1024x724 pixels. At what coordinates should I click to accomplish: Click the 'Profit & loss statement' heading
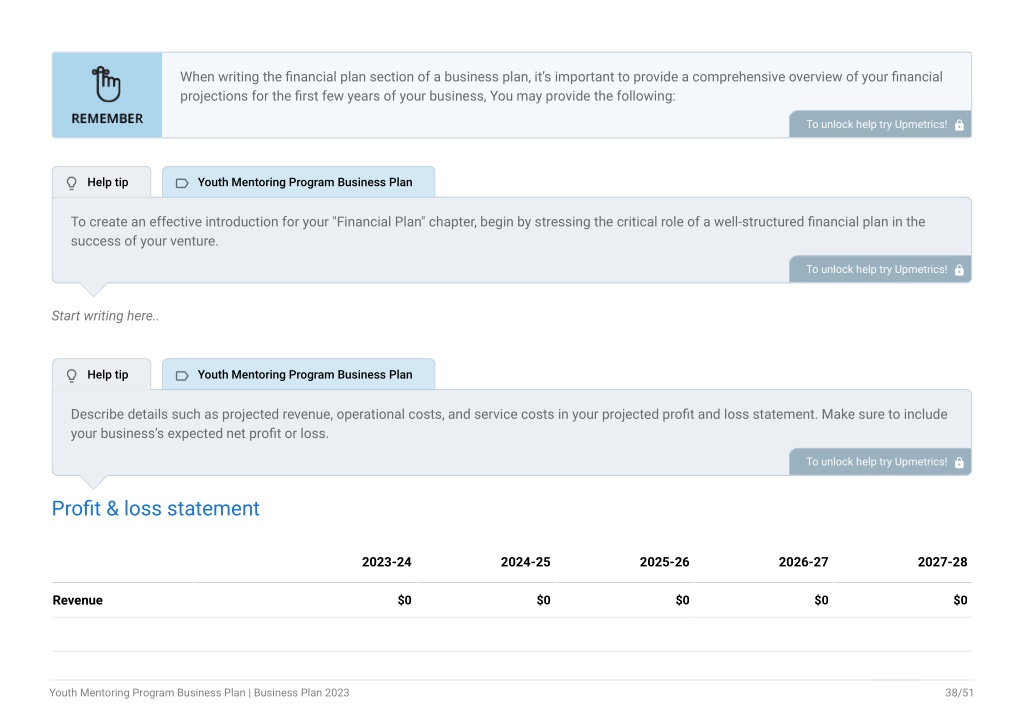pos(155,509)
